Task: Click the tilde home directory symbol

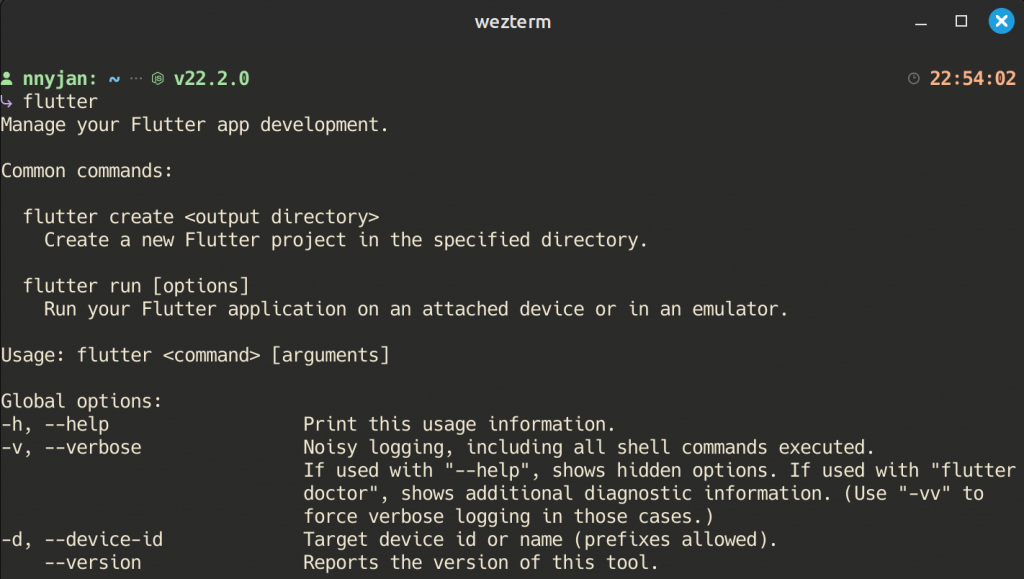Action: [114, 78]
